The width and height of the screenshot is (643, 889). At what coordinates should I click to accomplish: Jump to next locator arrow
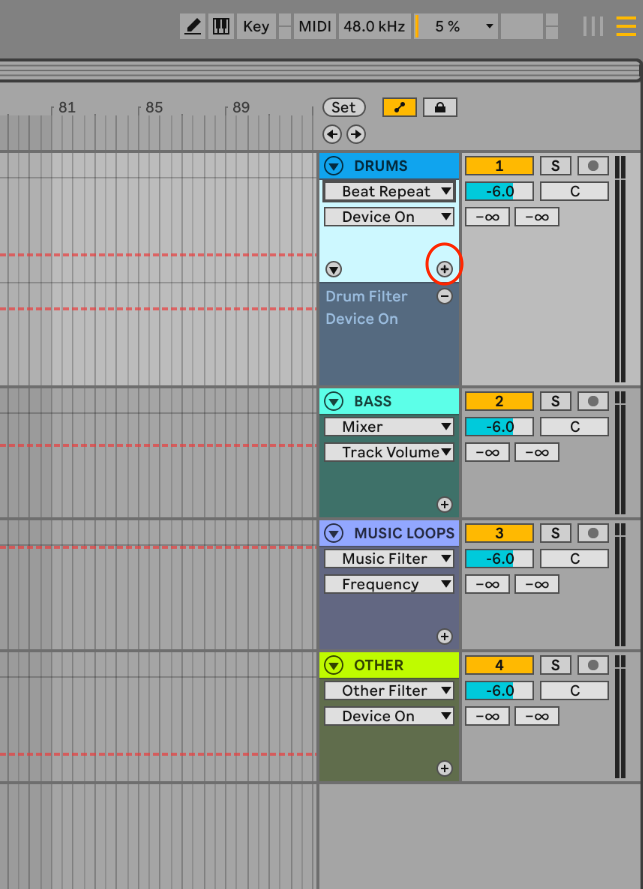tap(356, 134)
